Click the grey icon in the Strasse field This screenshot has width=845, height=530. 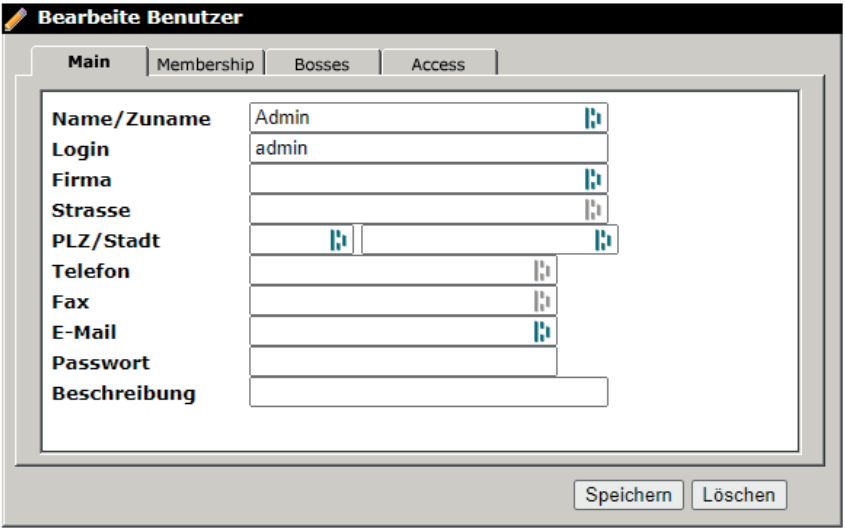593,210
